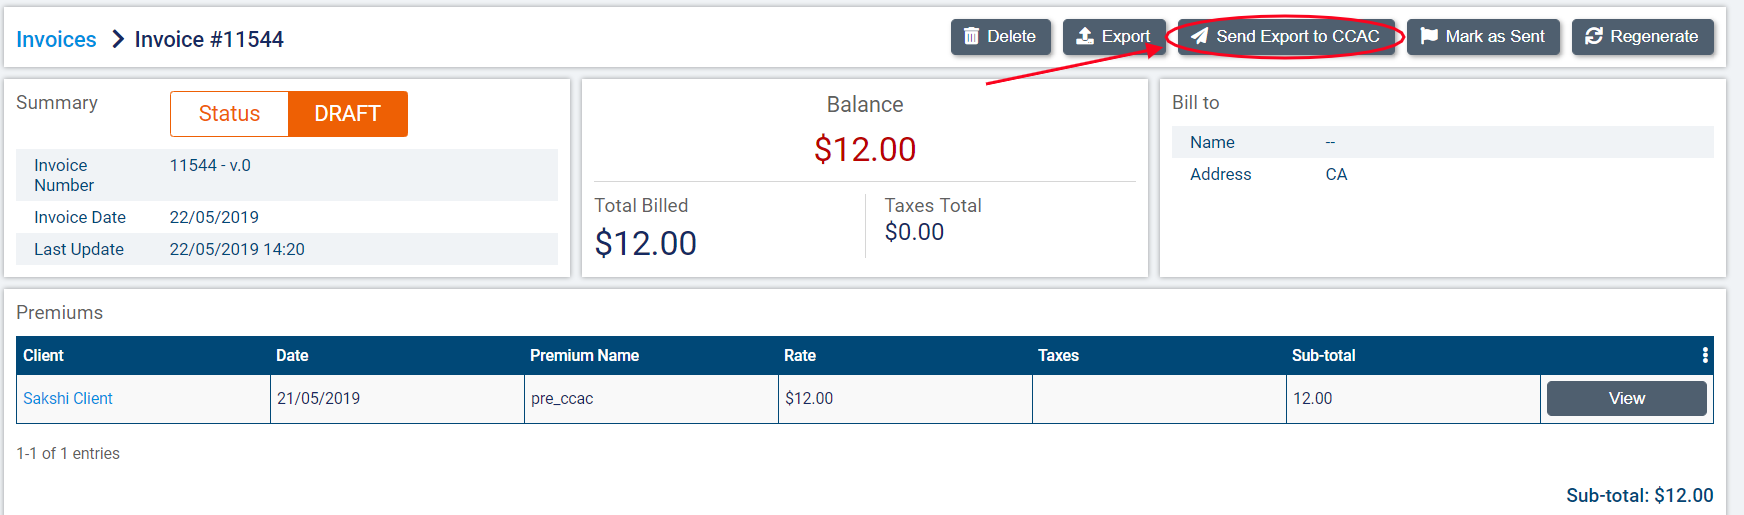Open the Premiums table three-dot menu
This screenshot has height=515, width=1744.
tap(1705, 355)
